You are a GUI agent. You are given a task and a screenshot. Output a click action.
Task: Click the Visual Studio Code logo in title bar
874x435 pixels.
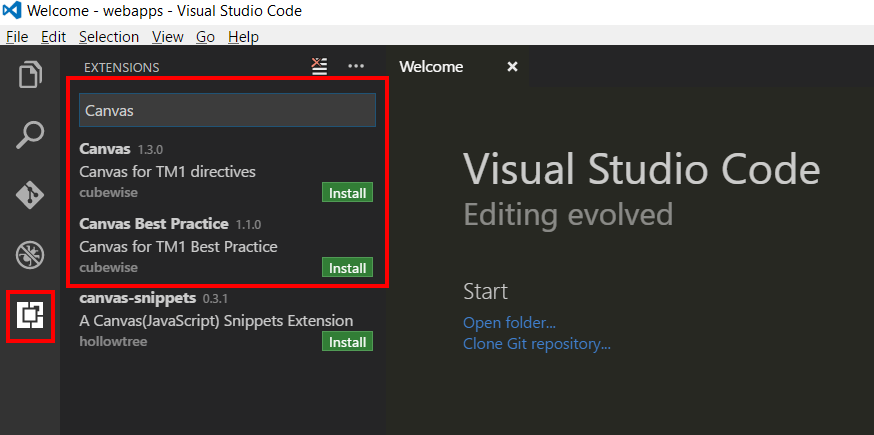coord(13,11)
